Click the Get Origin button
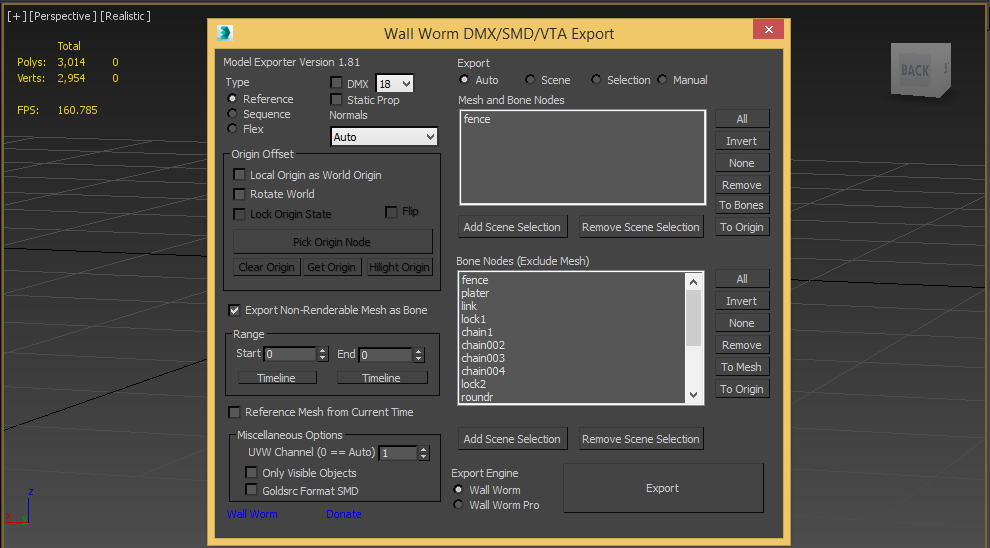Screen dimensions: 990x548 (x=331, y=267)
